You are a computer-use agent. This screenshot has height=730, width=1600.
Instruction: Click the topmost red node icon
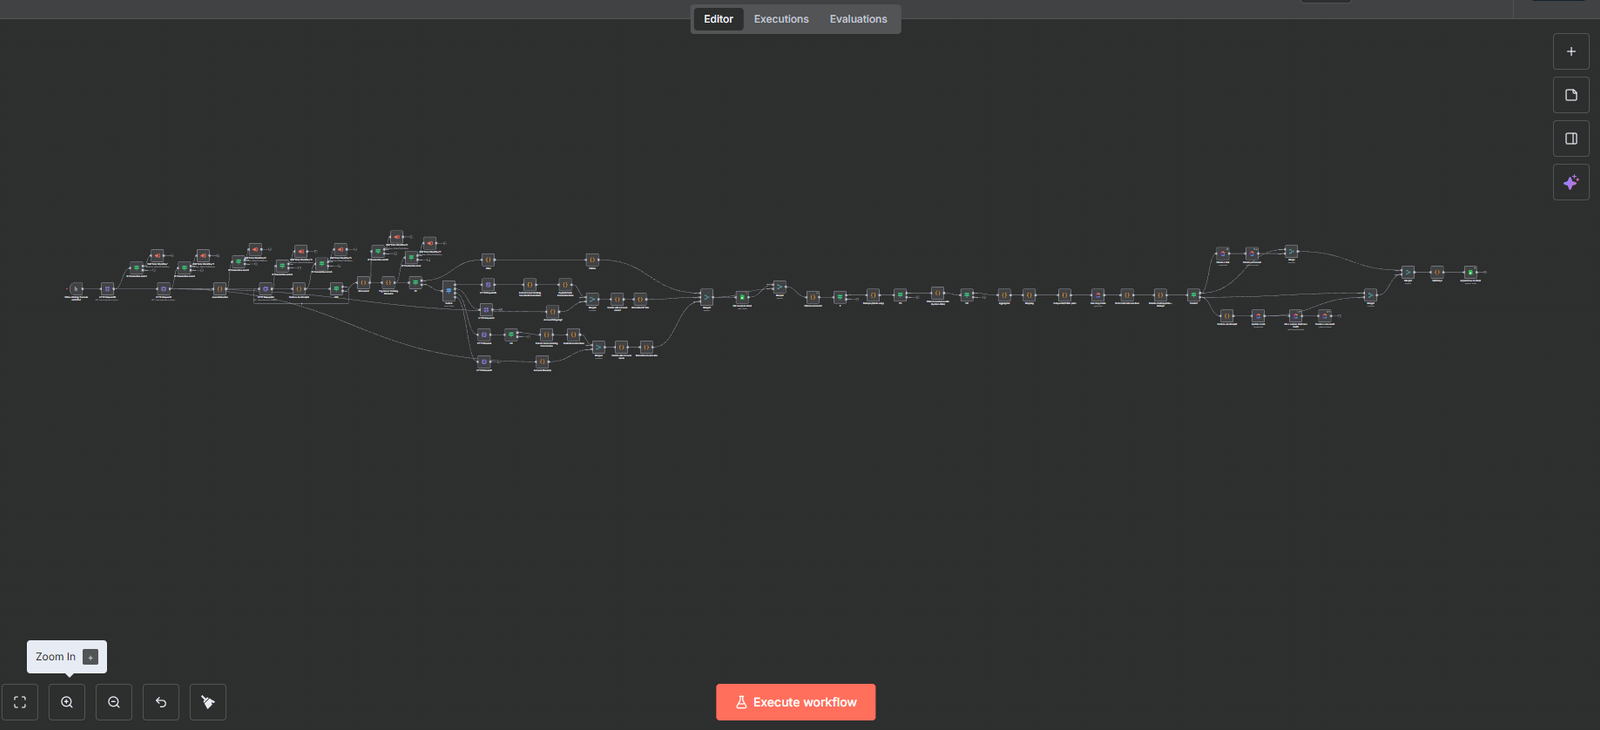coord(397,237)
